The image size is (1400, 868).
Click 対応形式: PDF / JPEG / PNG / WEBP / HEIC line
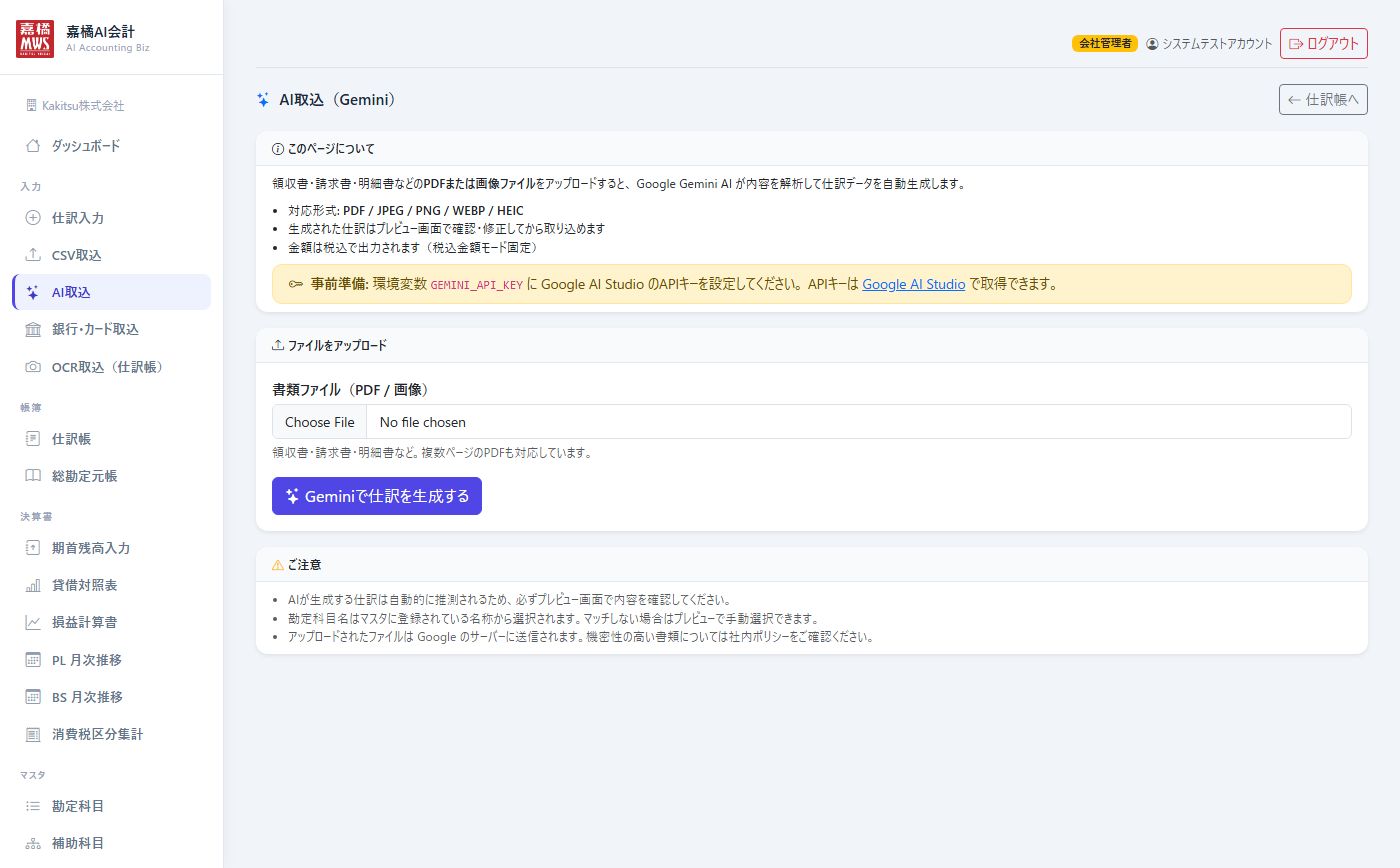405,211
